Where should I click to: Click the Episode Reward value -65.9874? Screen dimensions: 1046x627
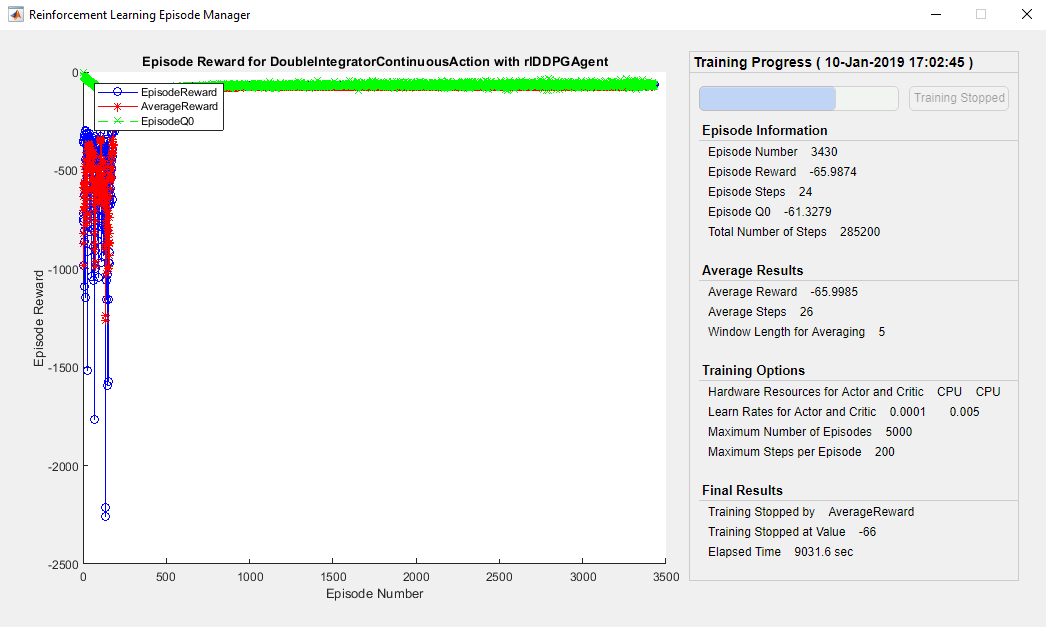[x=833, y=172]
